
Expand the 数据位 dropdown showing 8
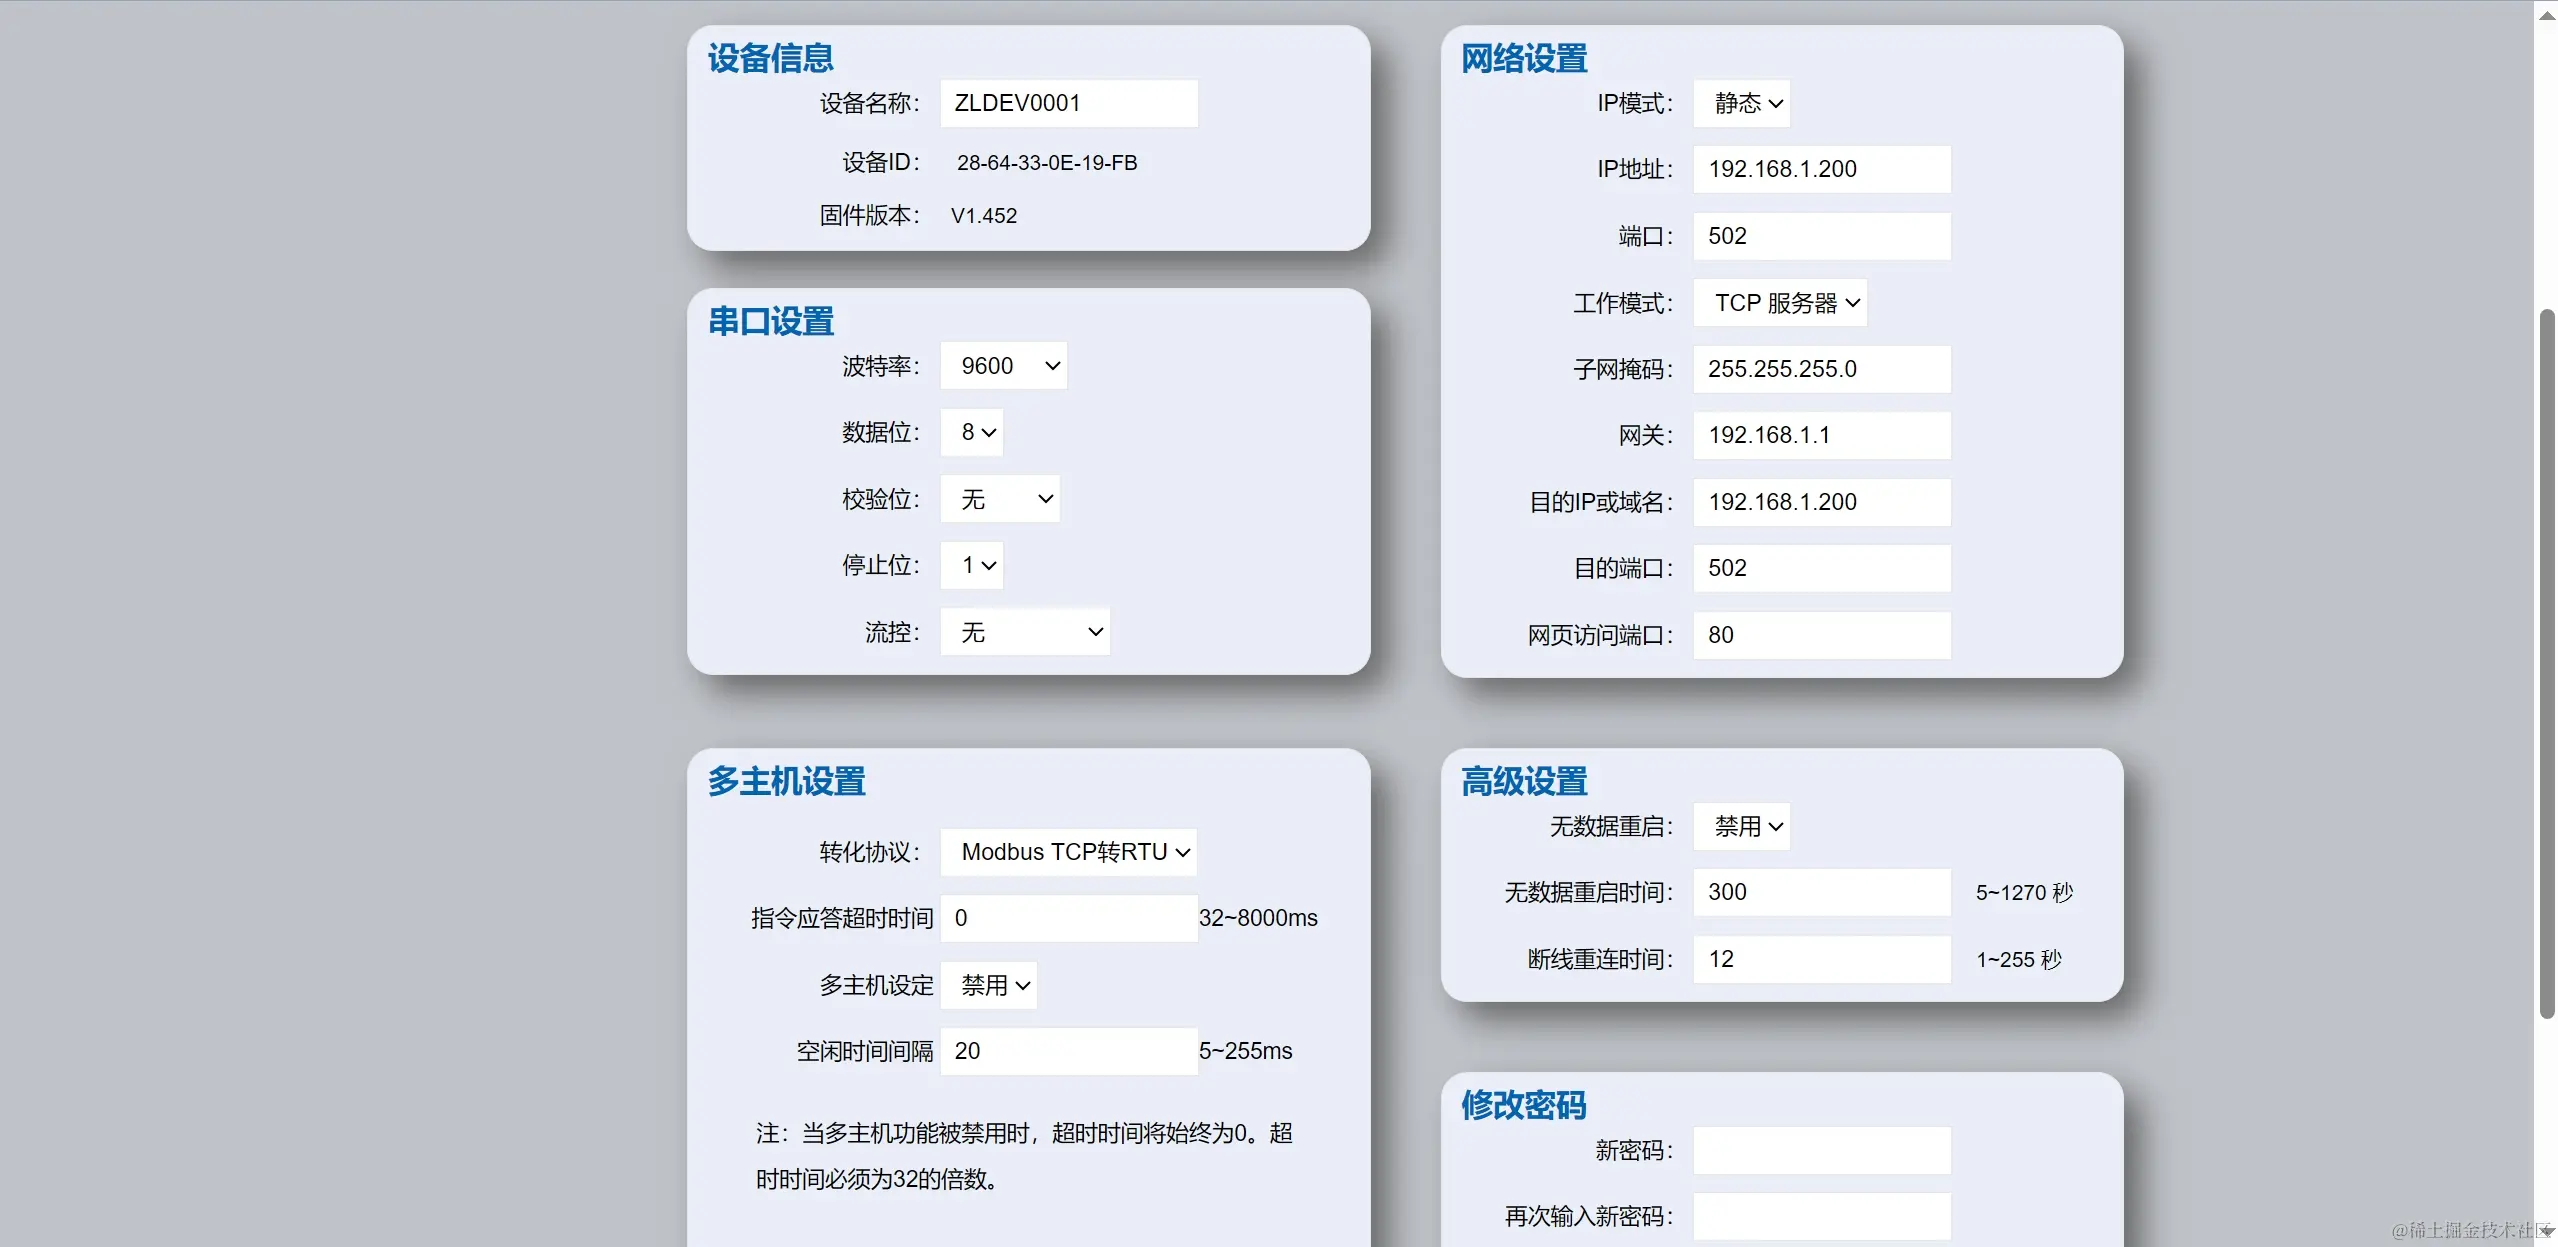click(x=970, y=431)
